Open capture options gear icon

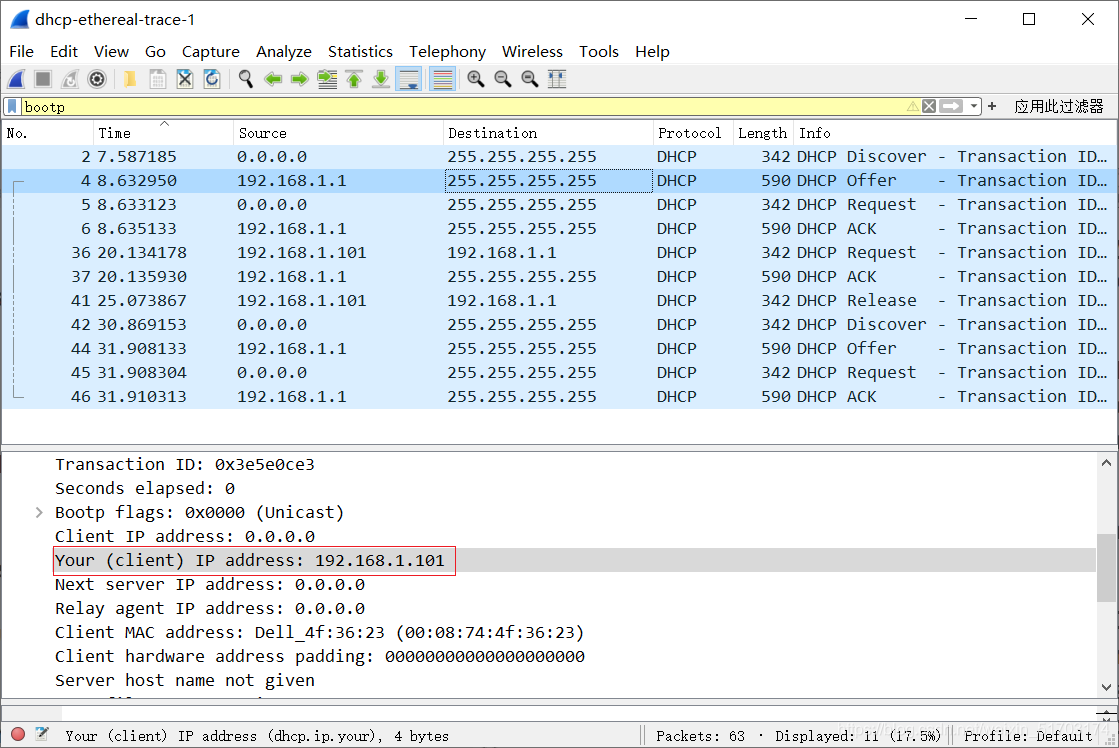pos(97,79)
